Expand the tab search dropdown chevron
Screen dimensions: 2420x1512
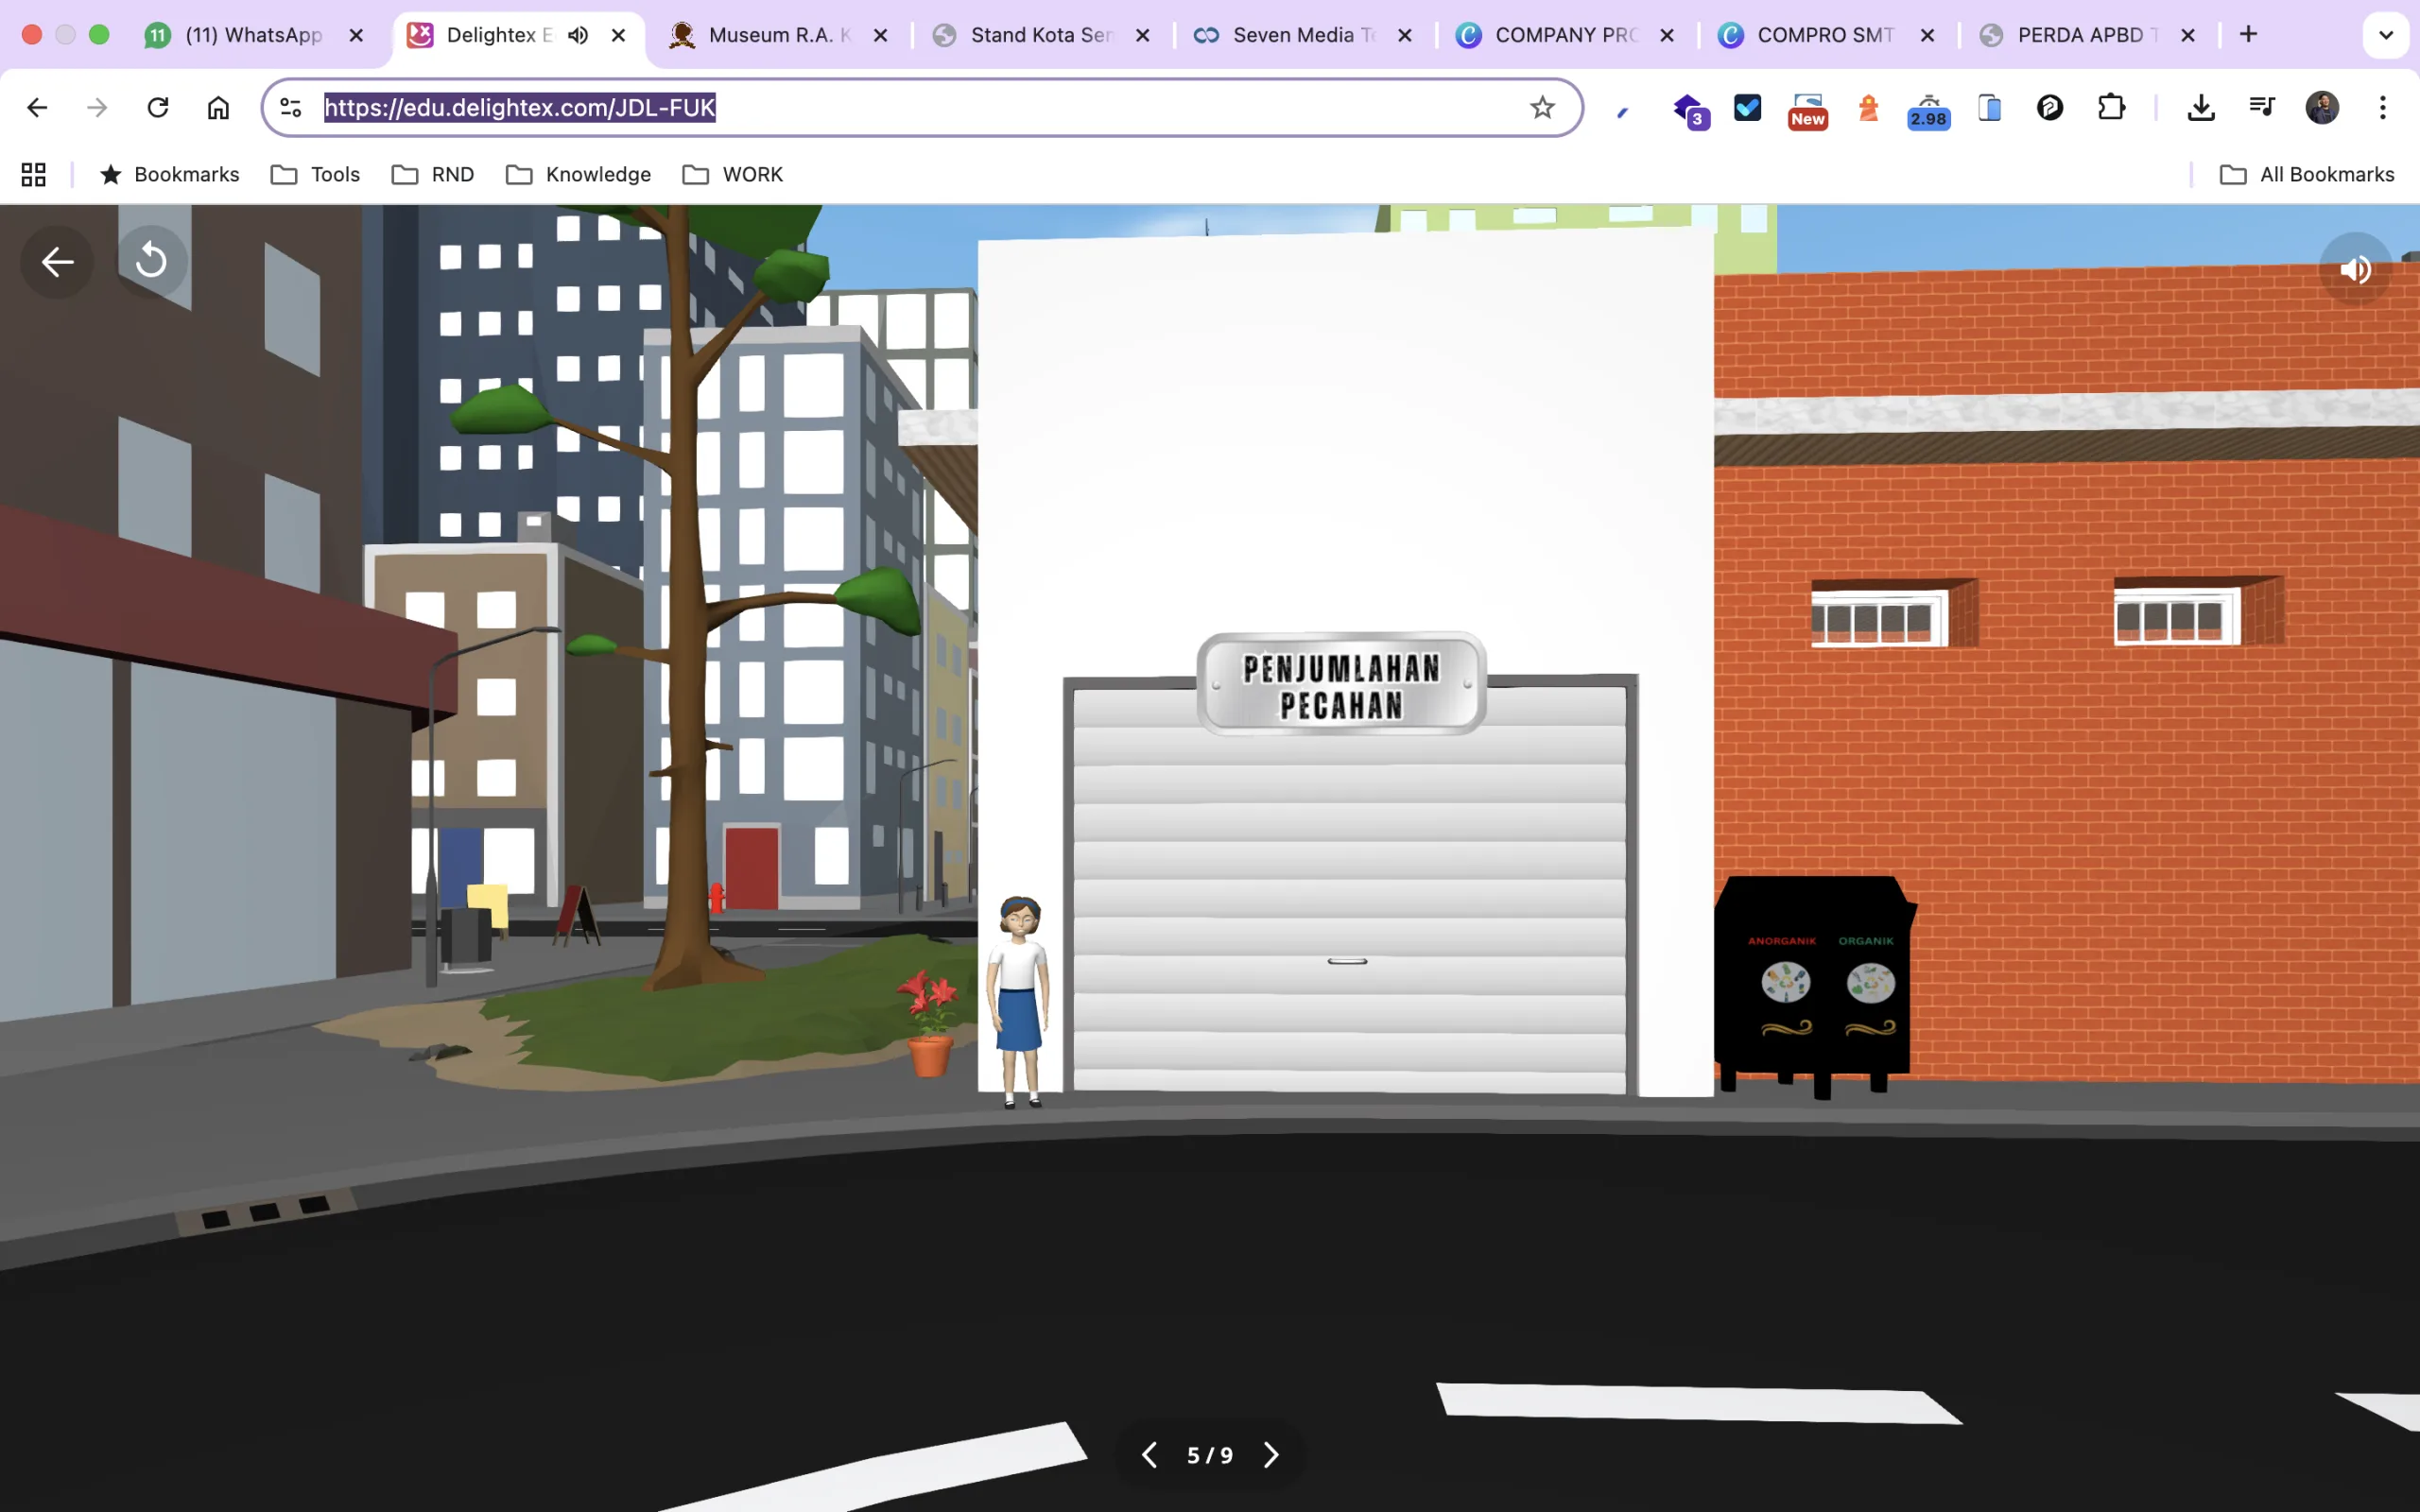2385,35
